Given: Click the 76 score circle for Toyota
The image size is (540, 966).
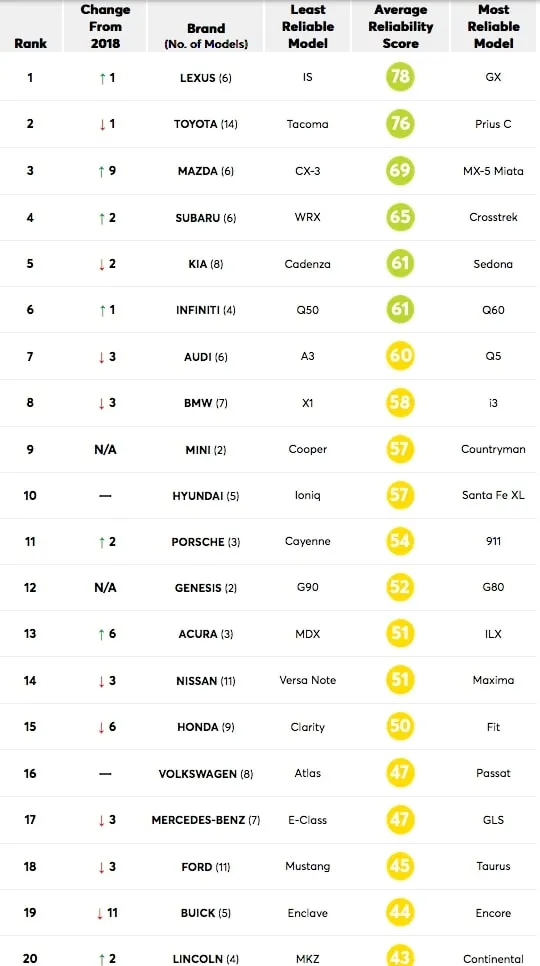Looking at the screenshot, I should (400, 123).
